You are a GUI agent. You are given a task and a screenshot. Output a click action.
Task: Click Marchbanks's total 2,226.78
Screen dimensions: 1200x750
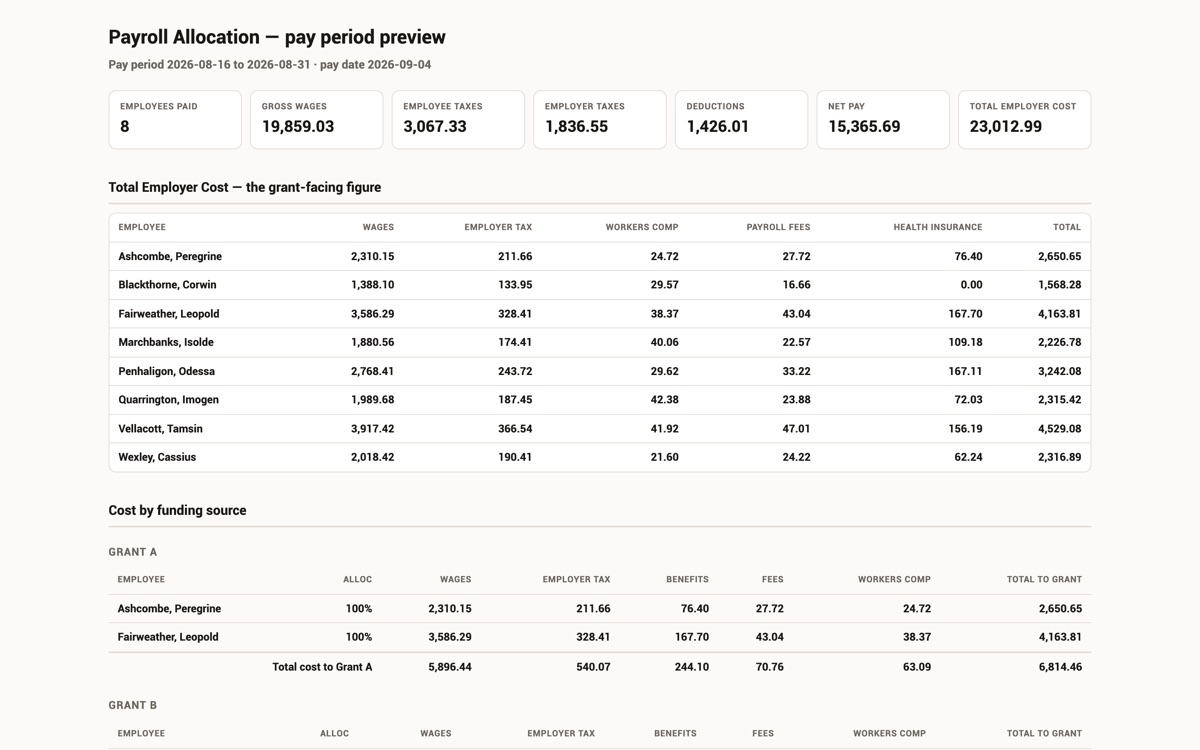click(x=1059, y=342)
